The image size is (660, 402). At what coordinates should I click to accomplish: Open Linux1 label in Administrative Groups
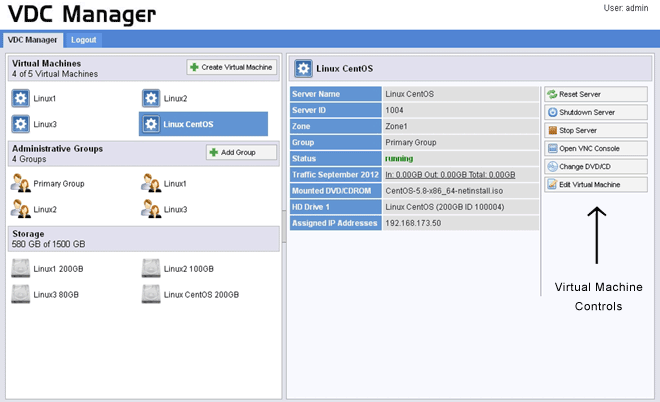click(175, 184)
